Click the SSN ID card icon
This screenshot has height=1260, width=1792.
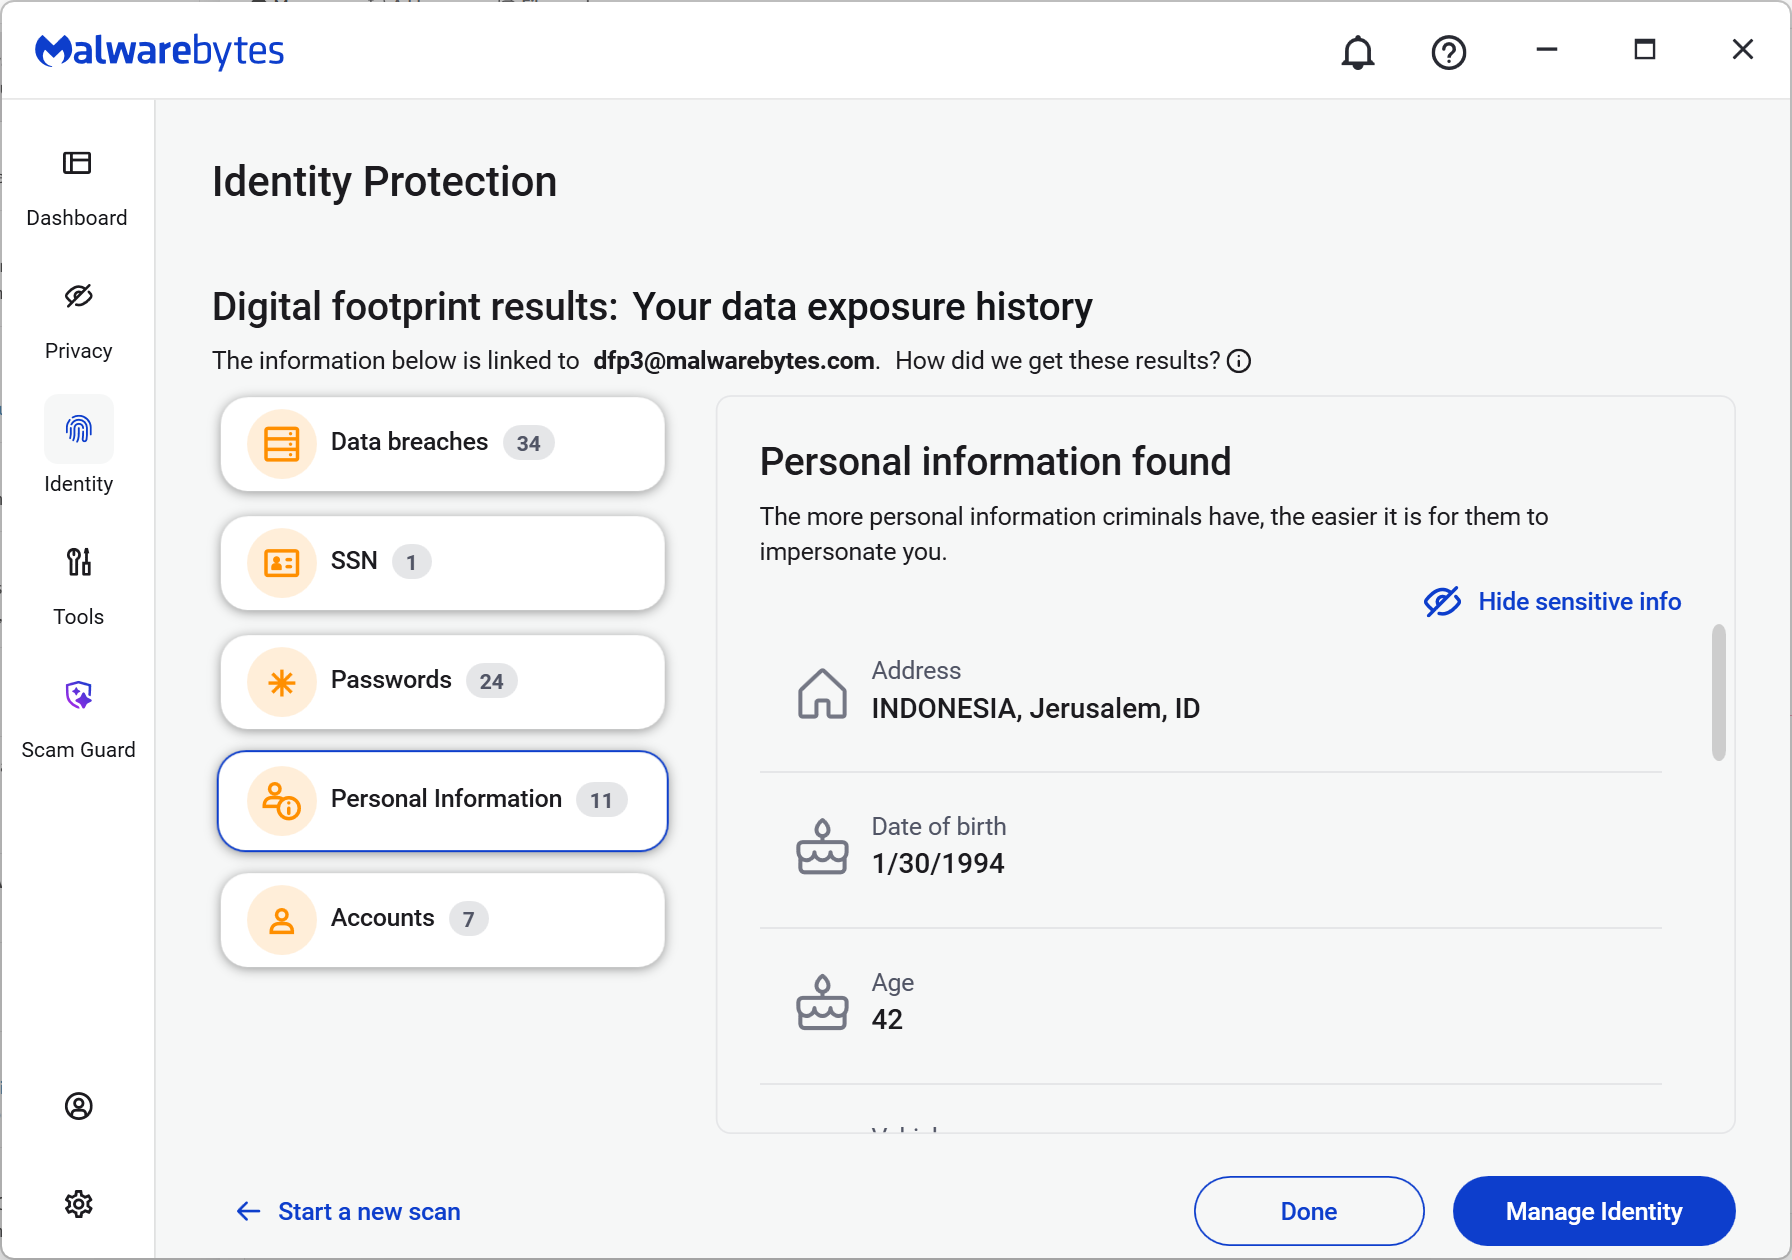click(282, 563)
